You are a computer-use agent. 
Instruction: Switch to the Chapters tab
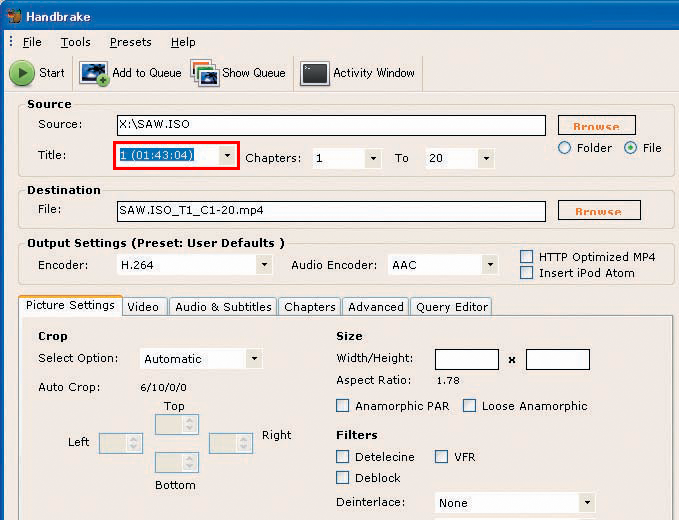pyautogui.click(x=310, y=307)
